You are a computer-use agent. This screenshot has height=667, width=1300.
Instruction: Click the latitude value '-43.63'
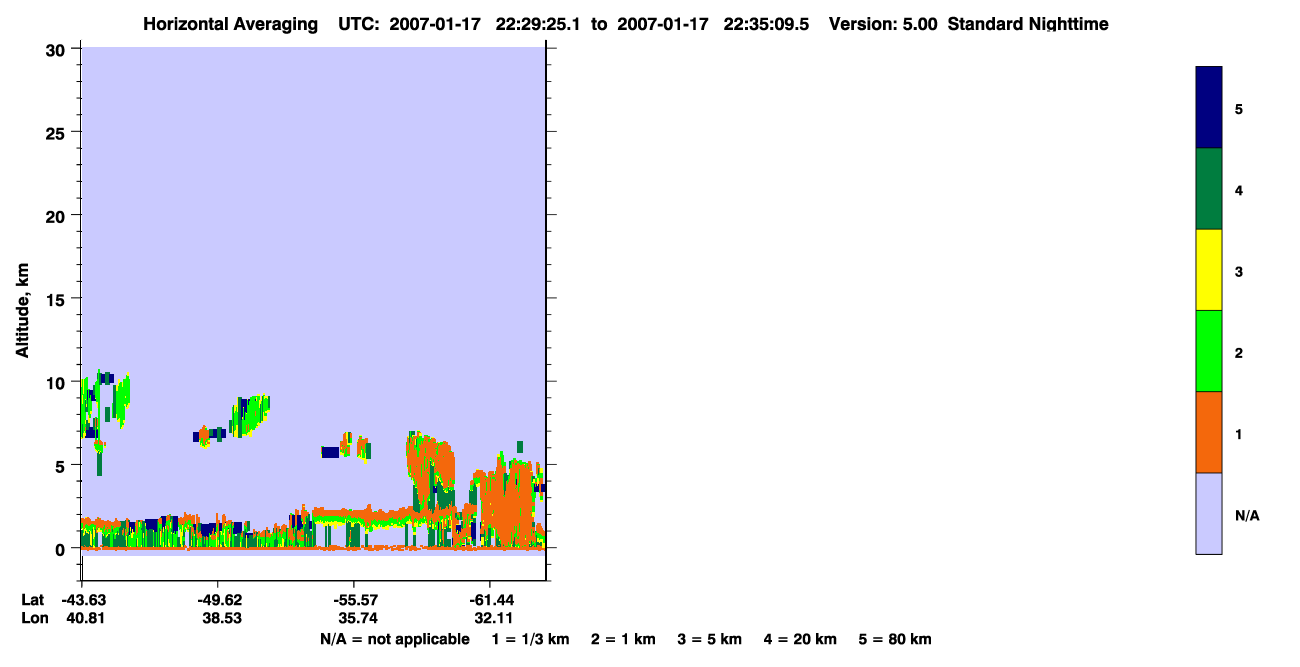[x=82, y=600]
